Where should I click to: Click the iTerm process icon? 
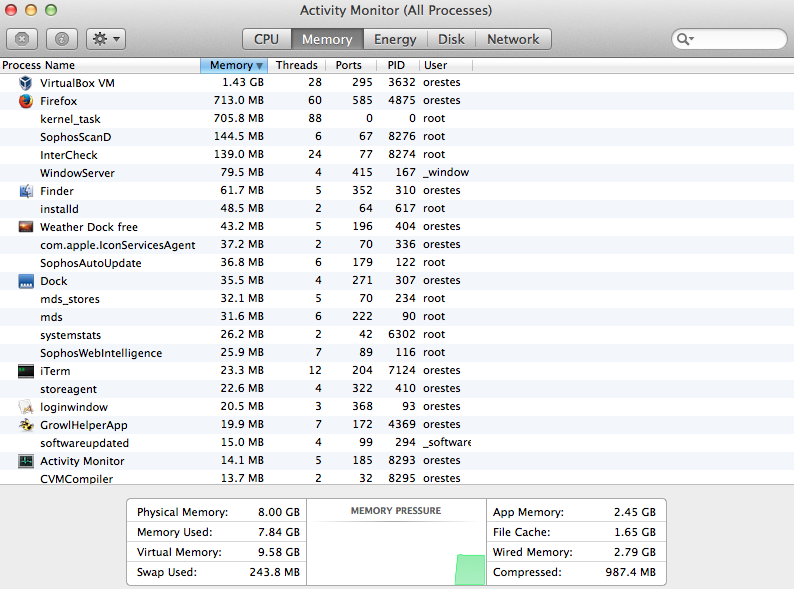pos(26,371)
